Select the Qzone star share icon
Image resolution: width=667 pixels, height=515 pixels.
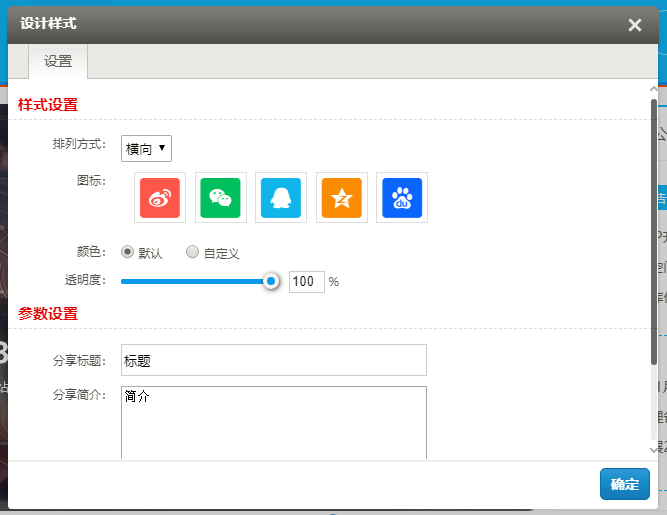click(342, 198)
